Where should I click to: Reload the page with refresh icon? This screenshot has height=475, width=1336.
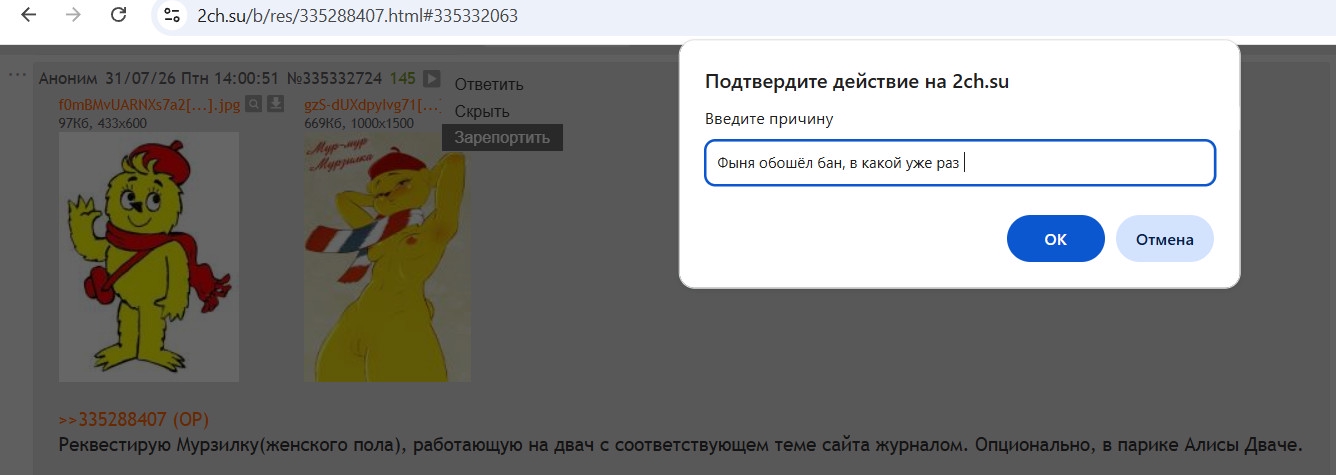(x=118, y=16)
